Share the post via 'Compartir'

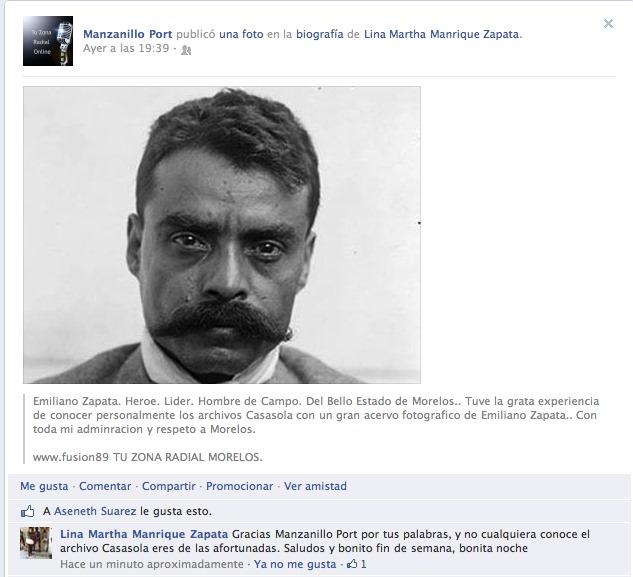coord(169,486)
